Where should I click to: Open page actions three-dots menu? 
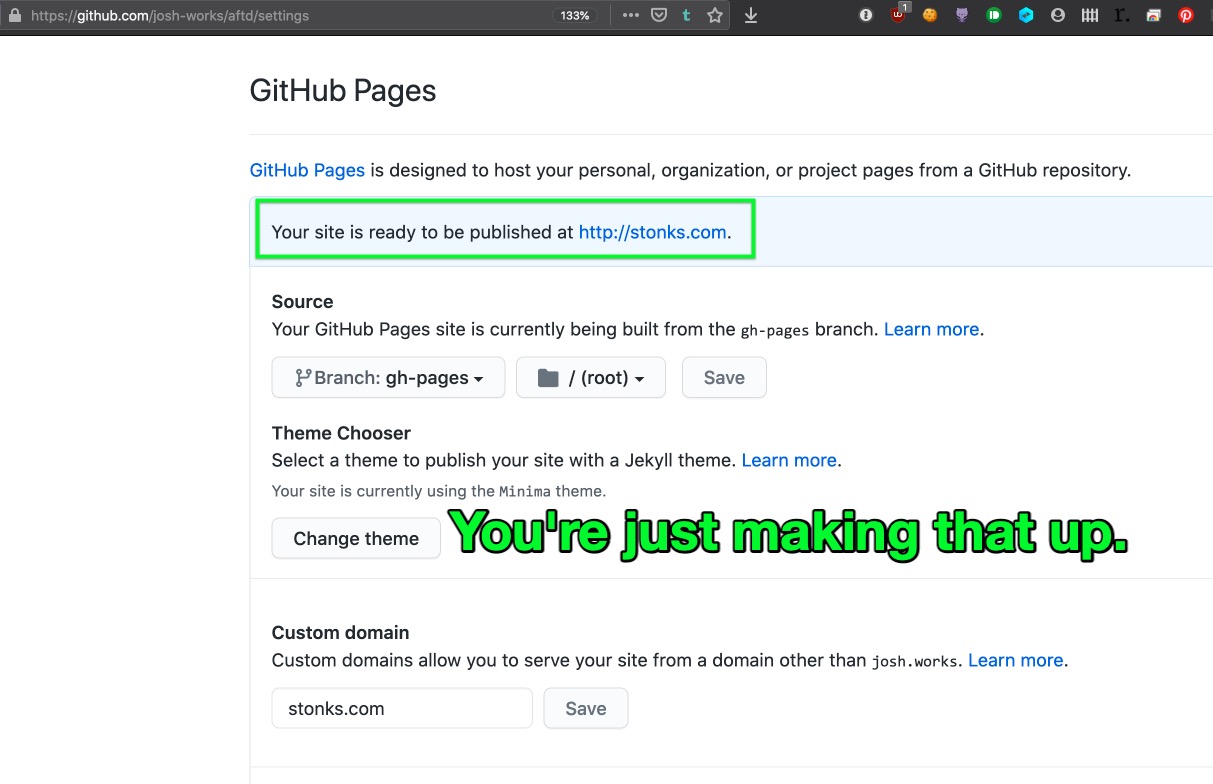click(x=630, y=16)
